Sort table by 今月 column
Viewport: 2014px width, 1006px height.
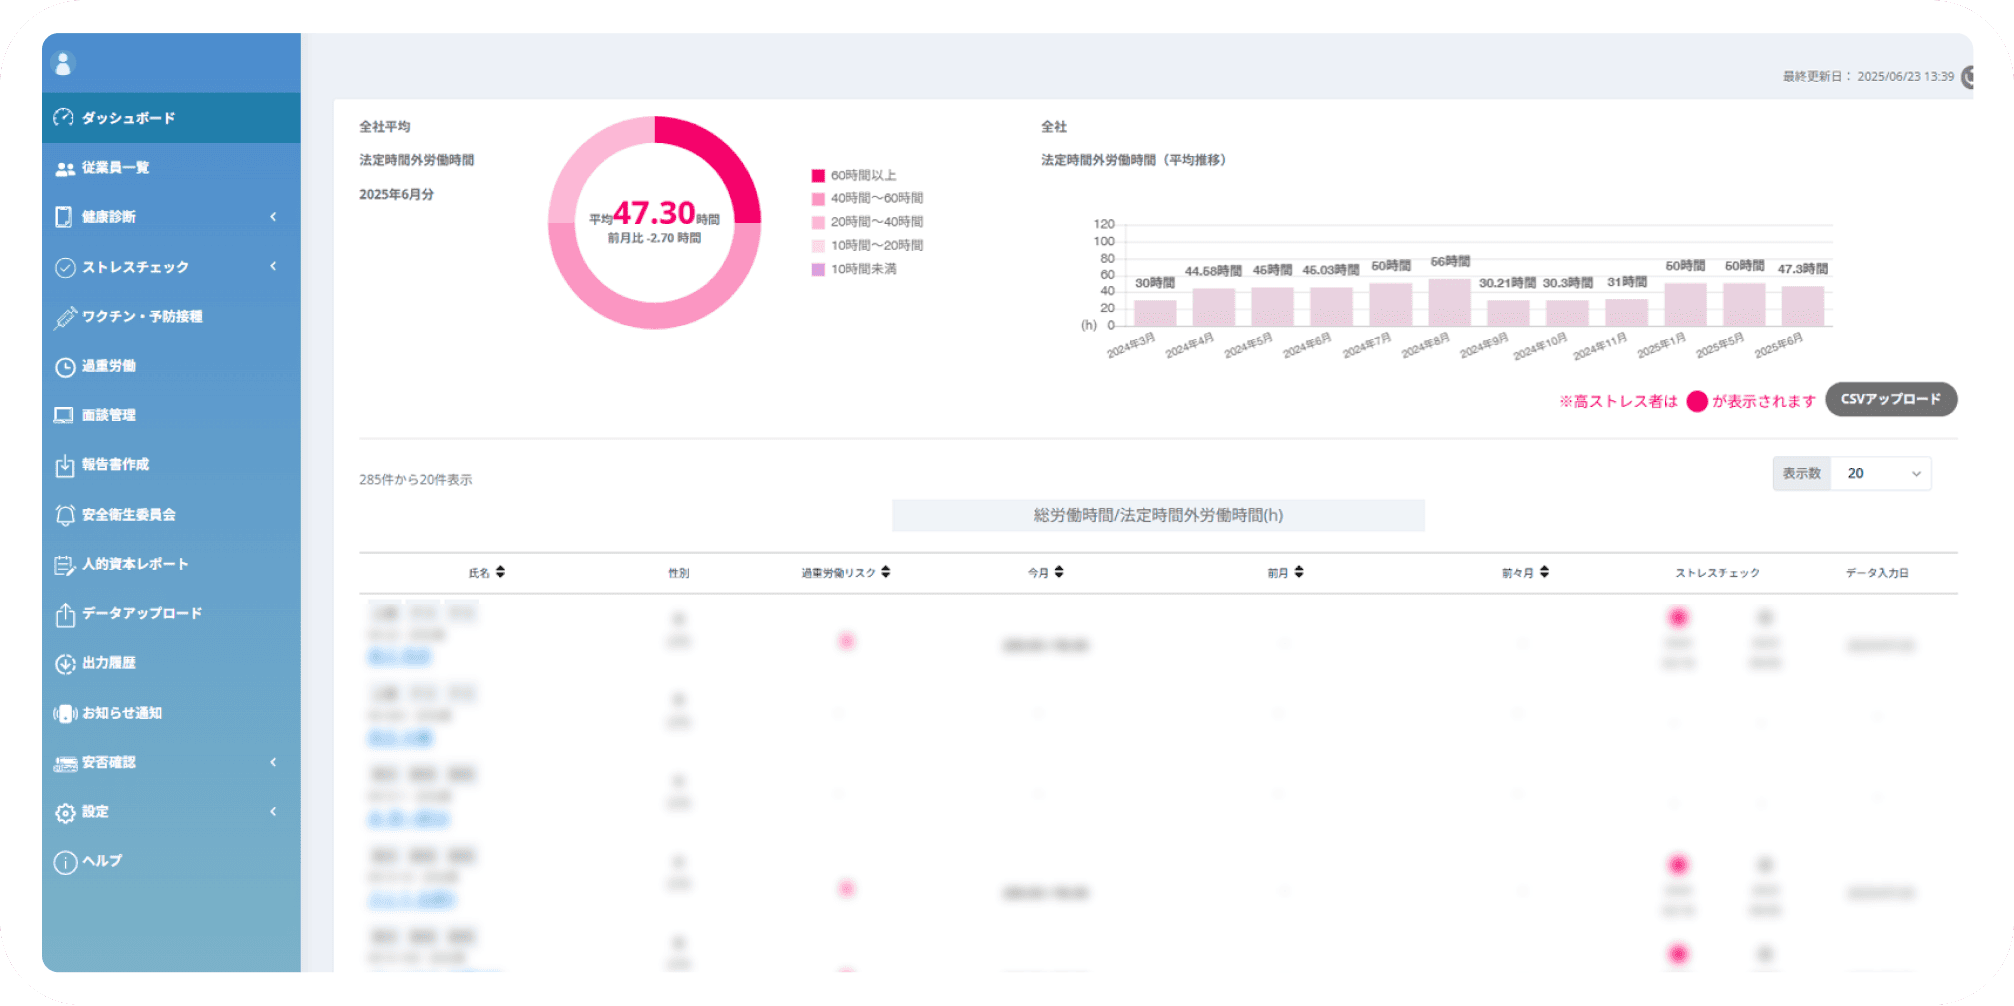(1059, 572)
